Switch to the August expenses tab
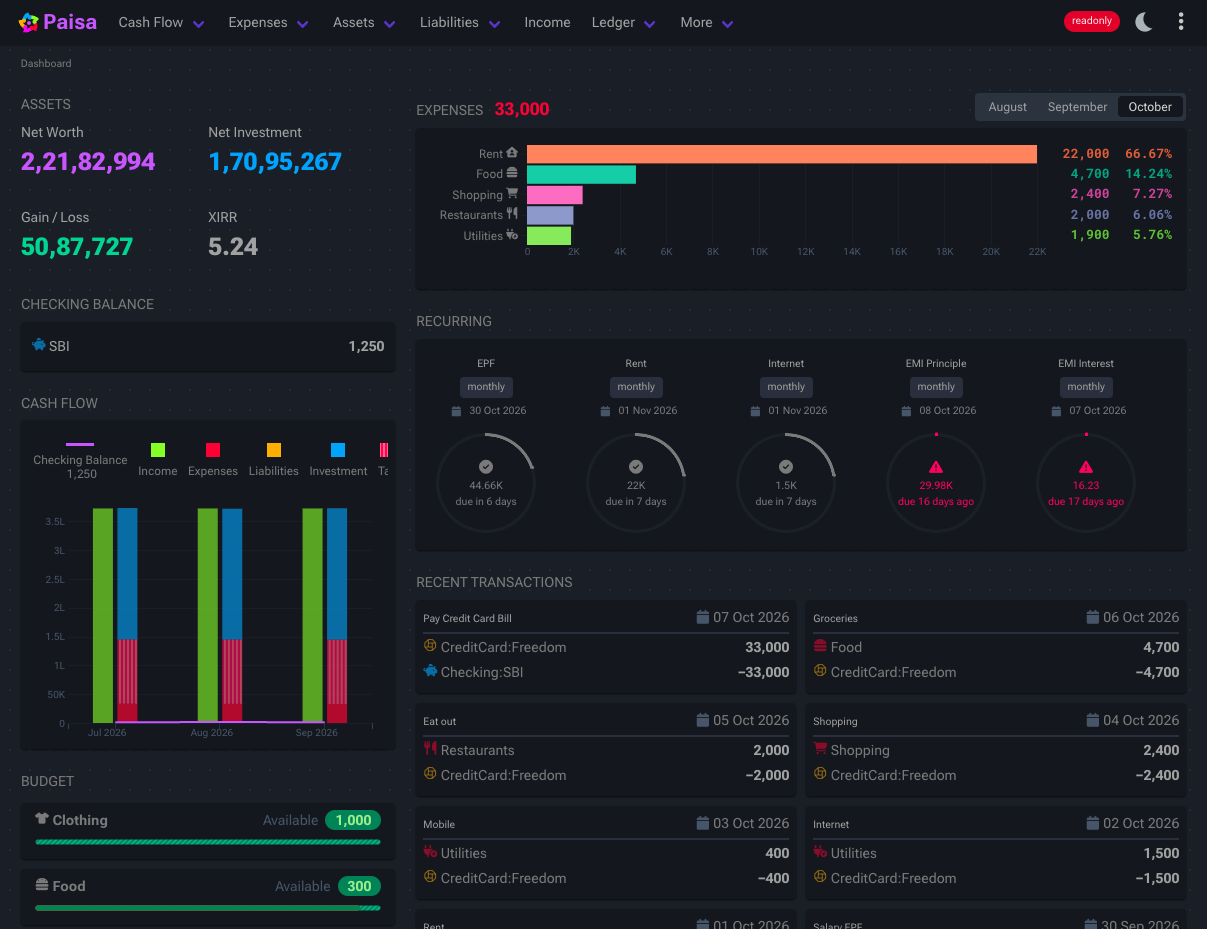 [x=1007, y=107]
